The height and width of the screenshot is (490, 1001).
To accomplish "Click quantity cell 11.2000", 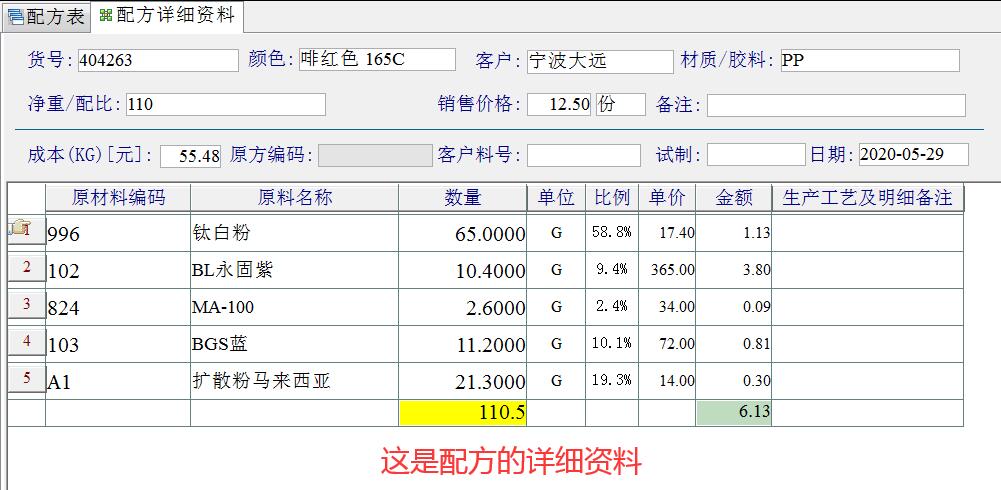I will click(463, 344).
